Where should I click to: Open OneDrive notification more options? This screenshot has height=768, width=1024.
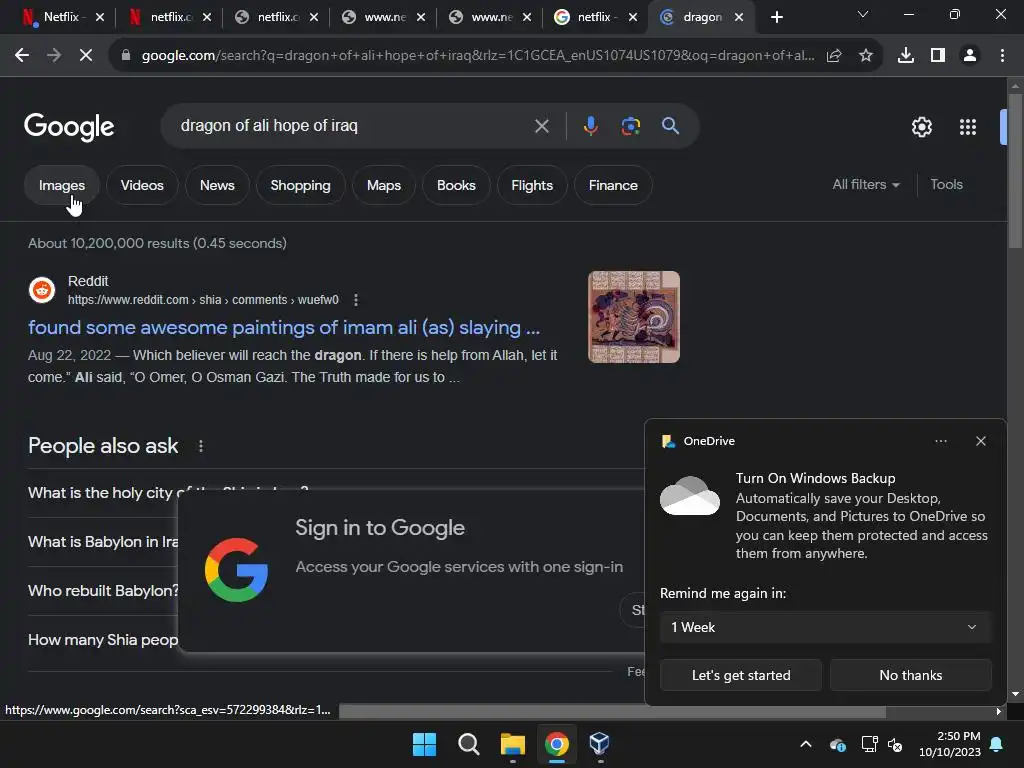tap(940, 441)
